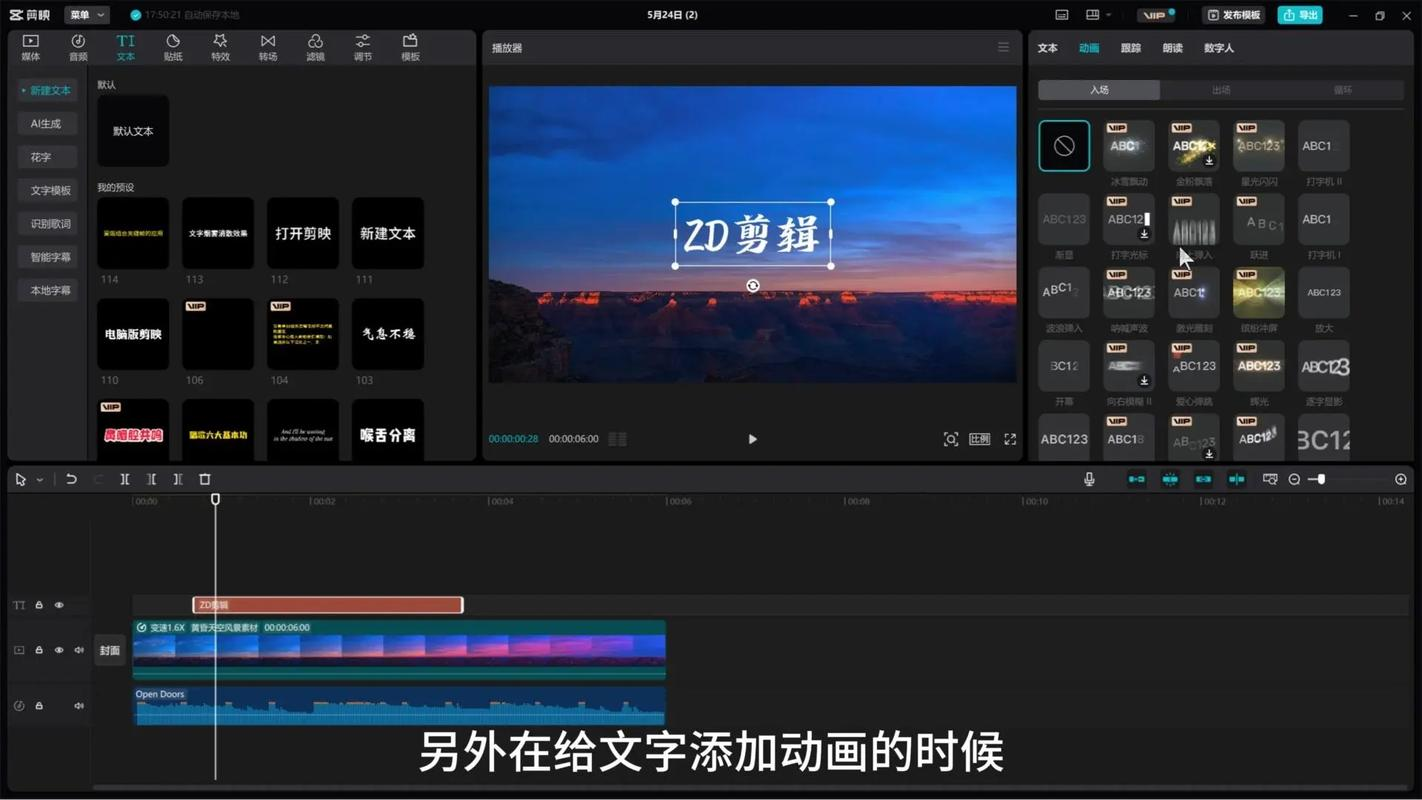Switch to the 出场 (Out) animation tab
This screenshot has width=1422, height=800.
point(1219,89)
